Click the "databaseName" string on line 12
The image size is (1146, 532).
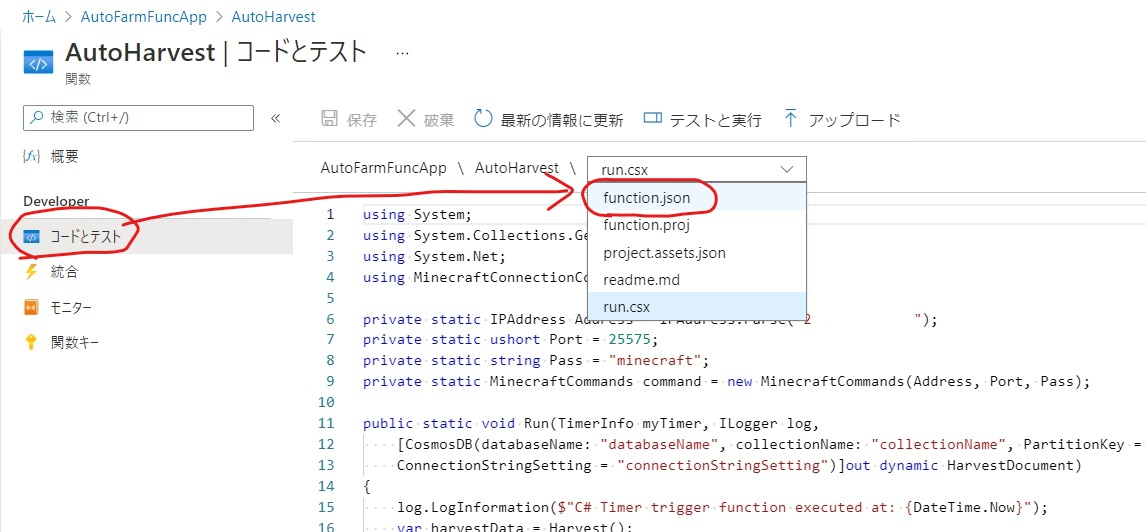(661, 444)
